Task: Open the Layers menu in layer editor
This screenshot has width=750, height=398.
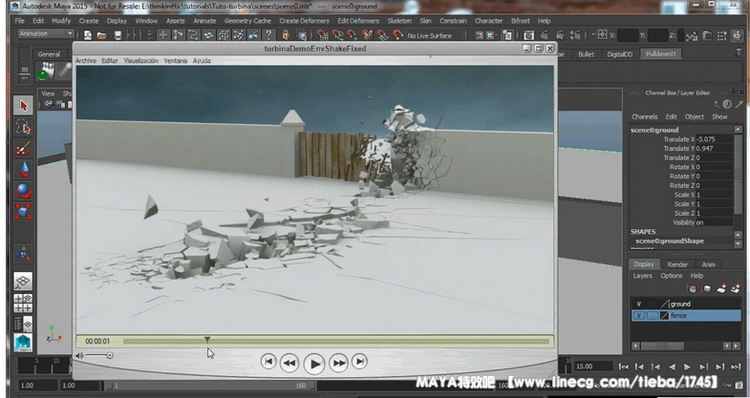Action: tap(642, 276)
